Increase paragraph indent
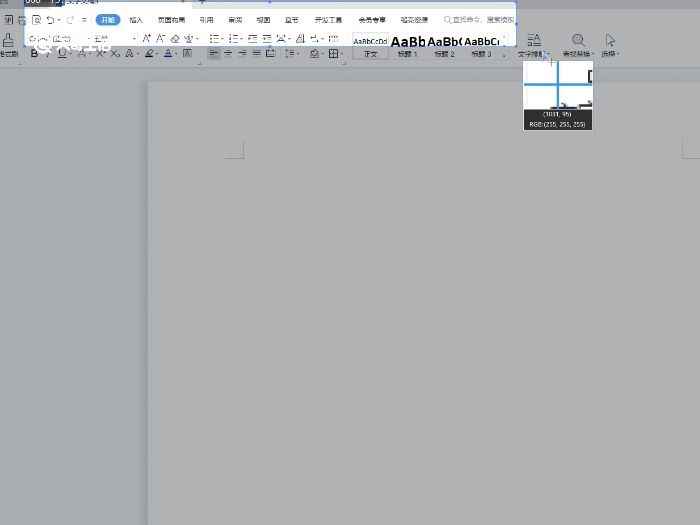Viewport: 700px width, 525px height. 267,39
